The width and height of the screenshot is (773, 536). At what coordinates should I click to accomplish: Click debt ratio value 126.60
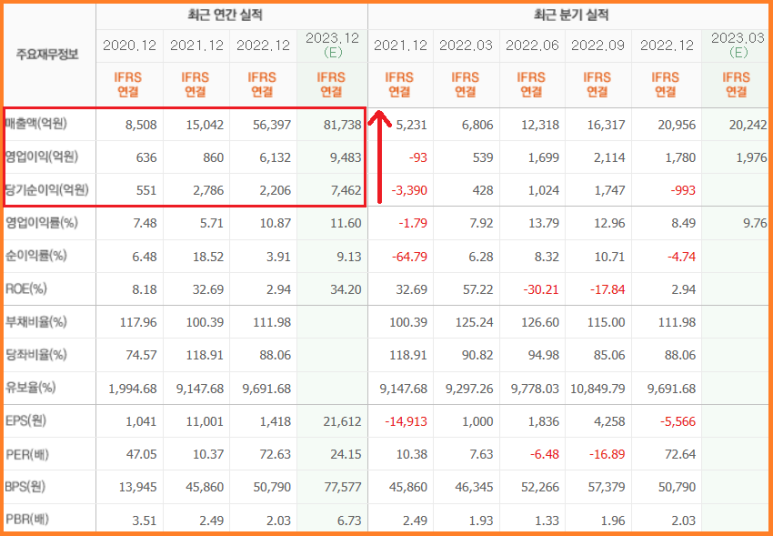pos(541,322)
